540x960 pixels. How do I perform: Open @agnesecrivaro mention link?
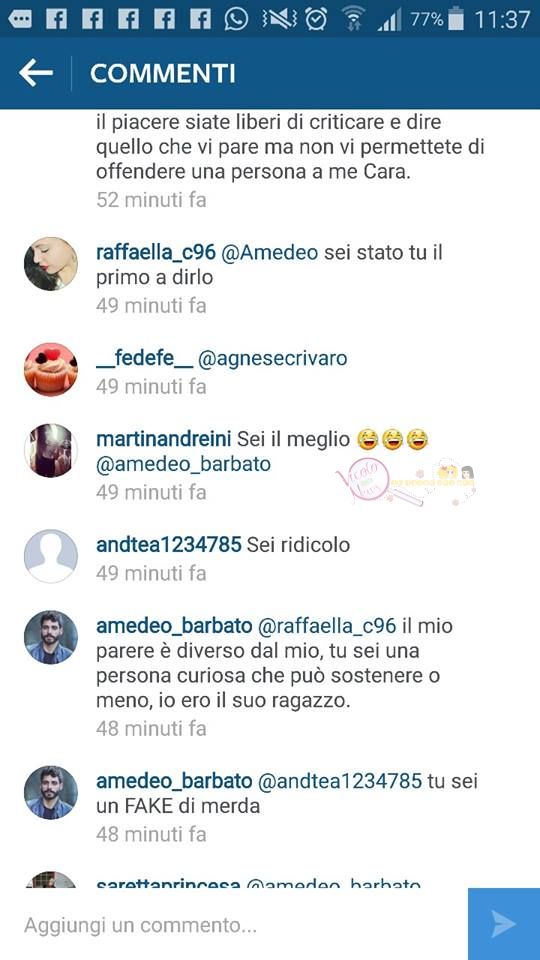pos(273,358)
